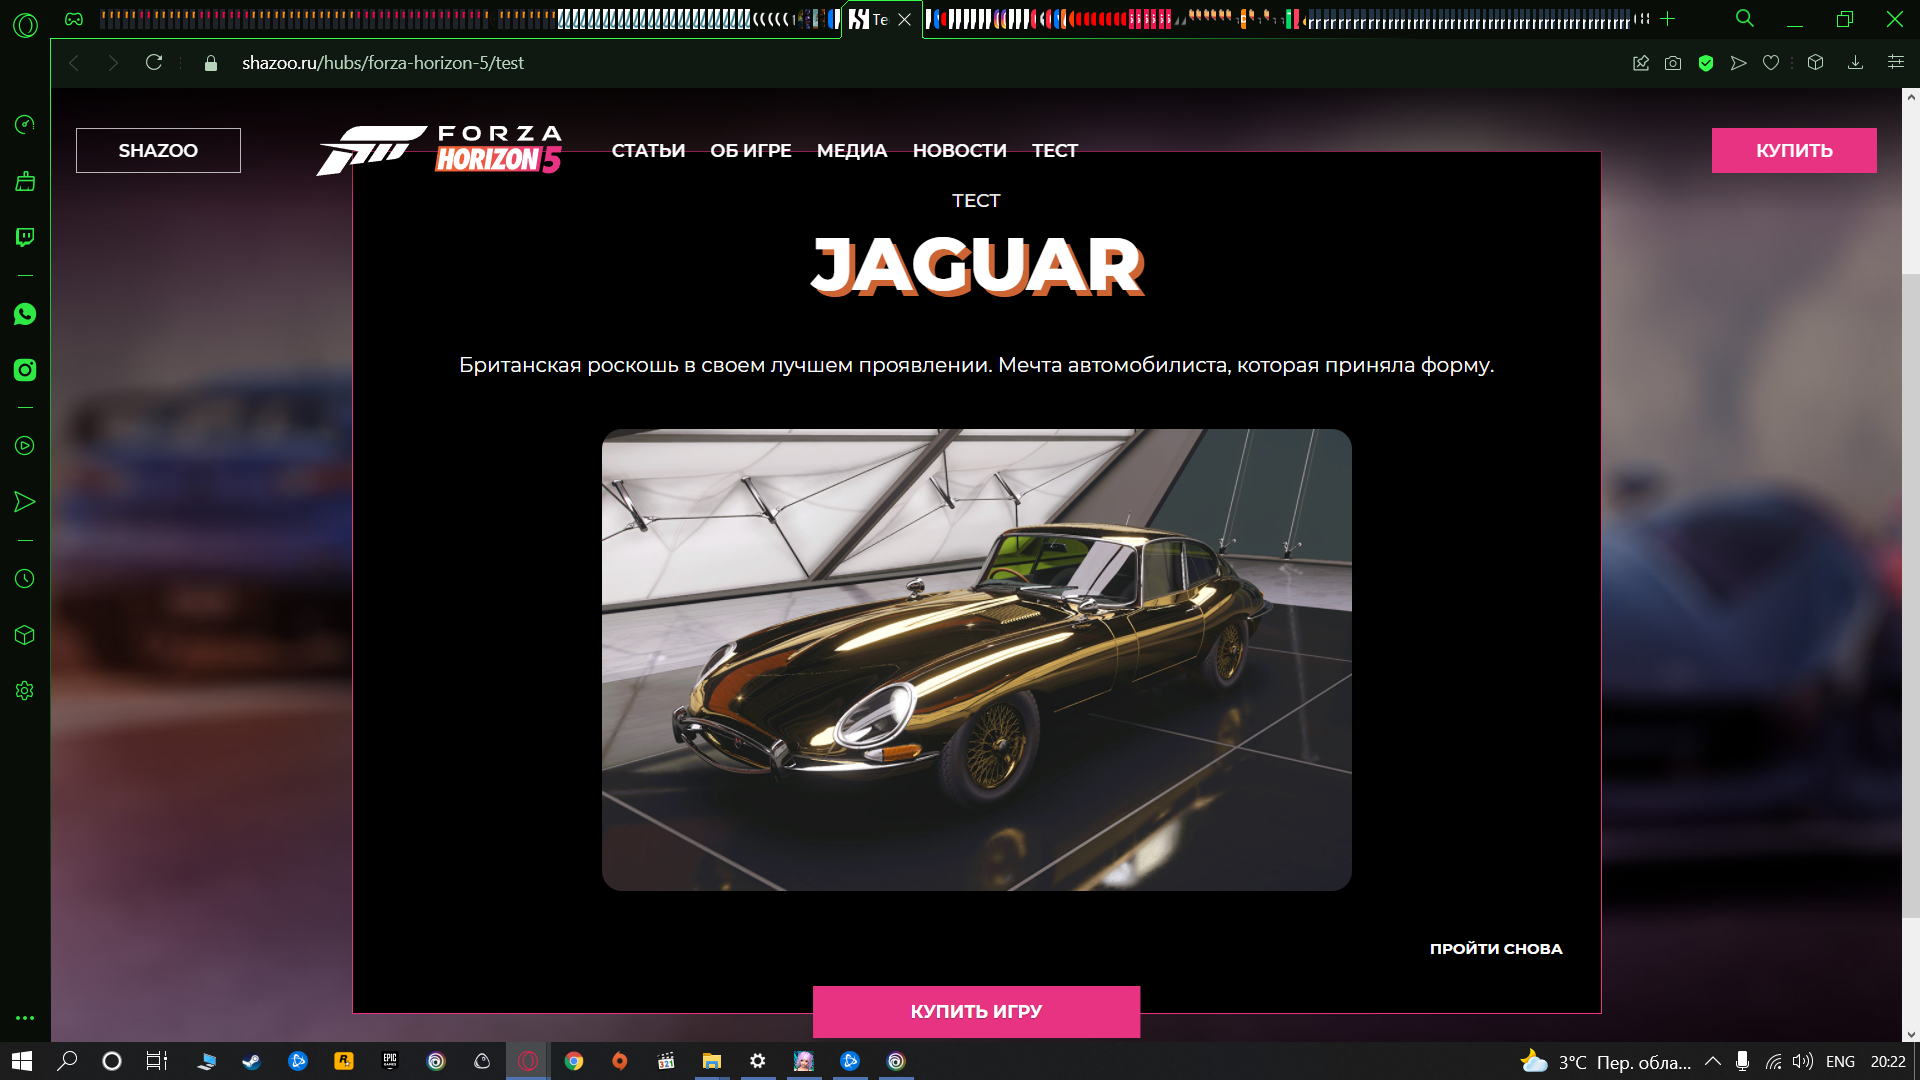
Task: Open Extensions cube icon in sidebar
Action: (x=25, y=635)
